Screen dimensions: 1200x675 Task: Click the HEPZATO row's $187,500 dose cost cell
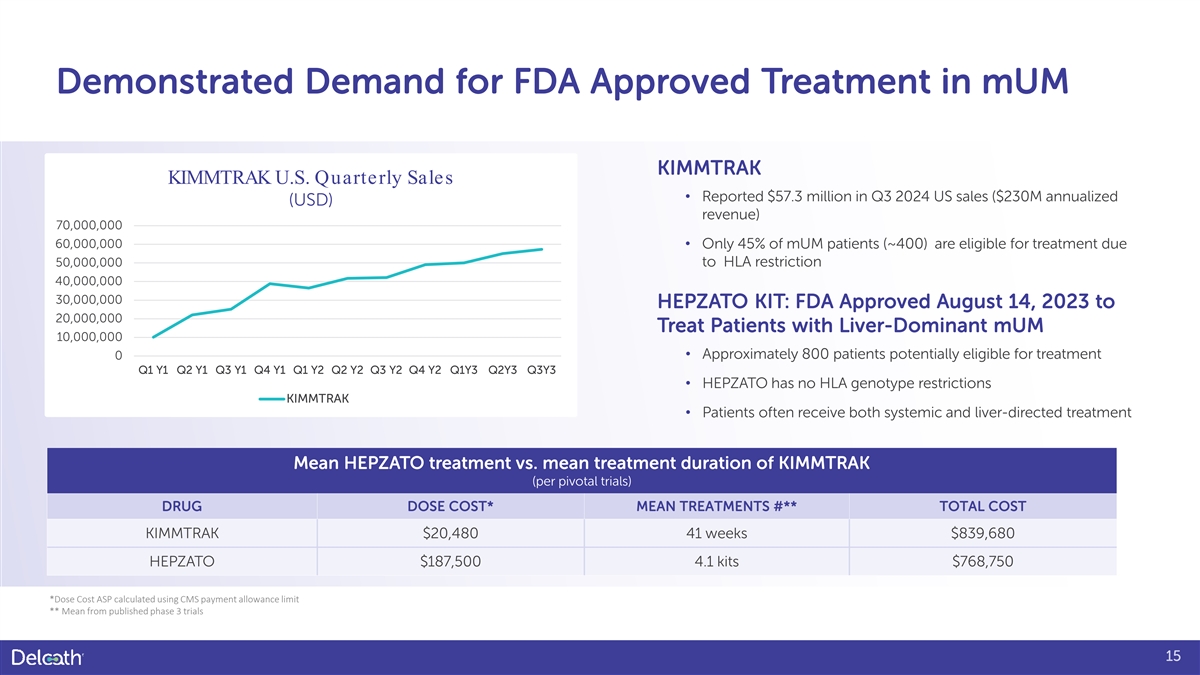pyautogui.click(x=451, y=562)
